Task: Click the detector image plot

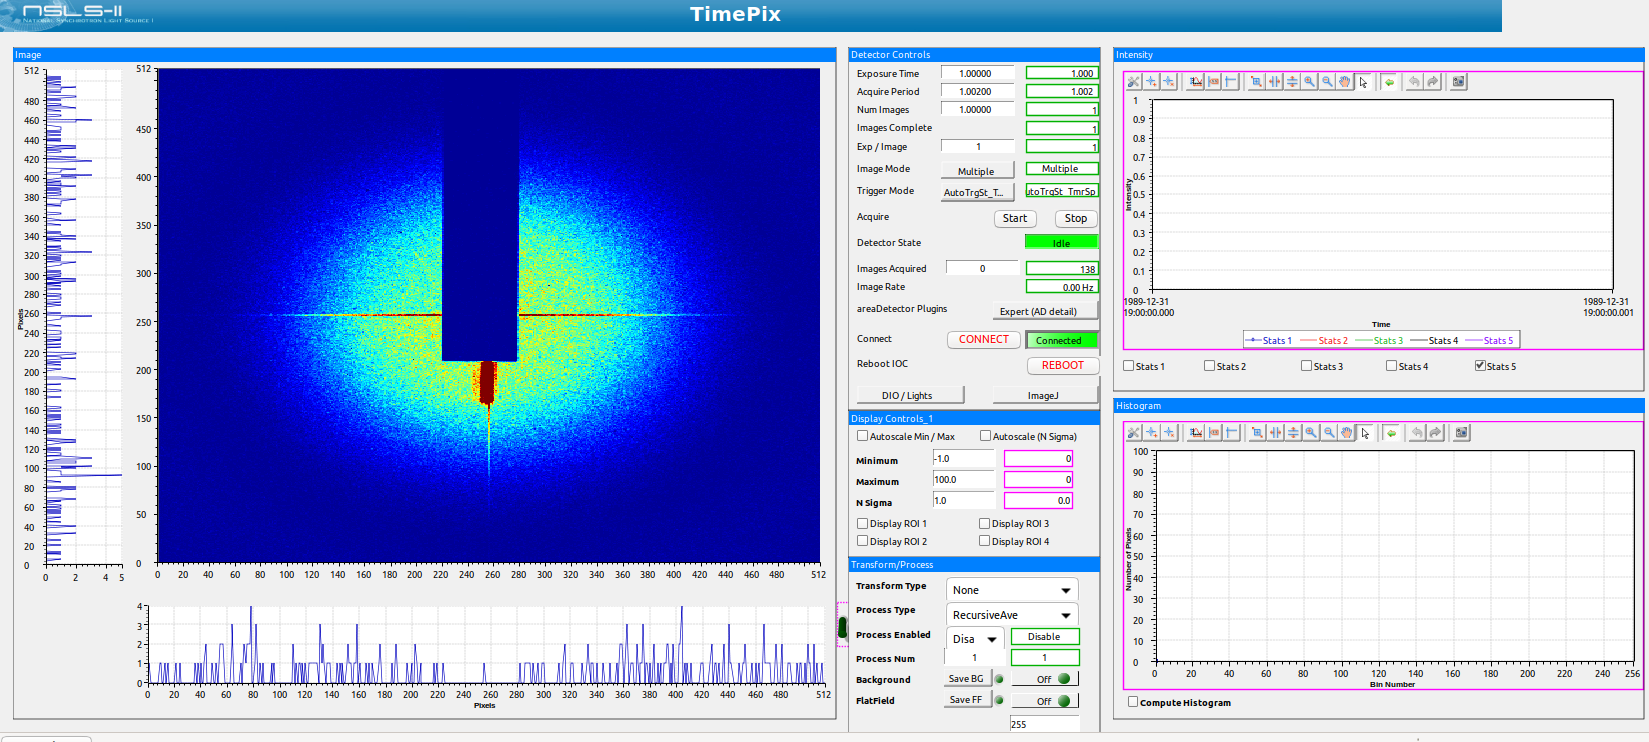Action: point(489,316)
